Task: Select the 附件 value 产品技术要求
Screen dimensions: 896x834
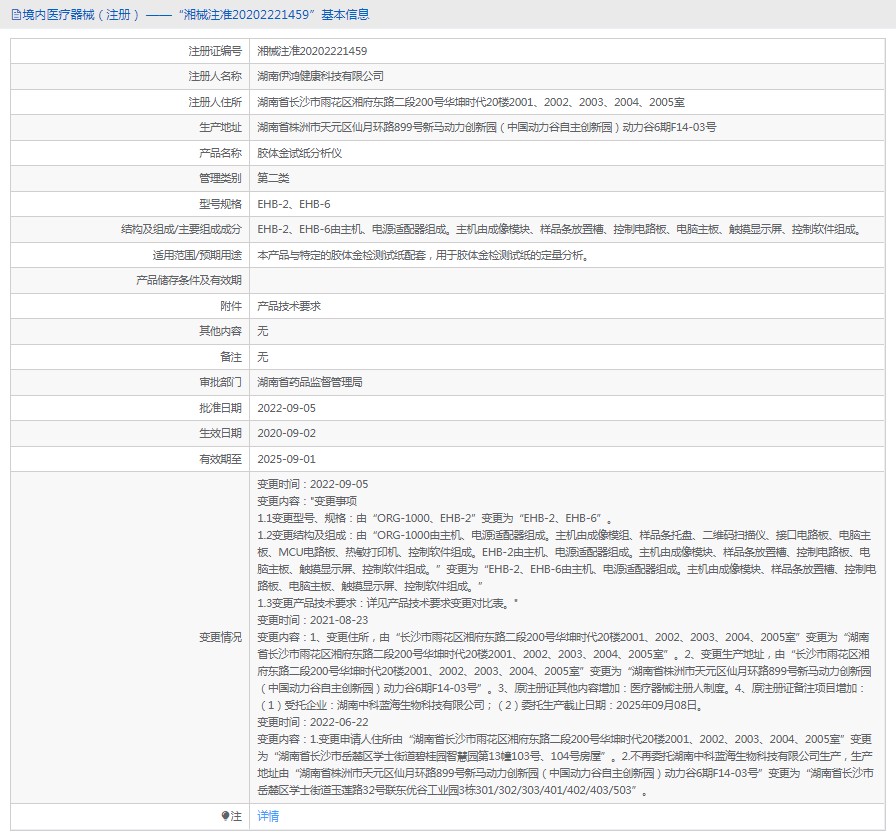Action: [x=289, y=306]
